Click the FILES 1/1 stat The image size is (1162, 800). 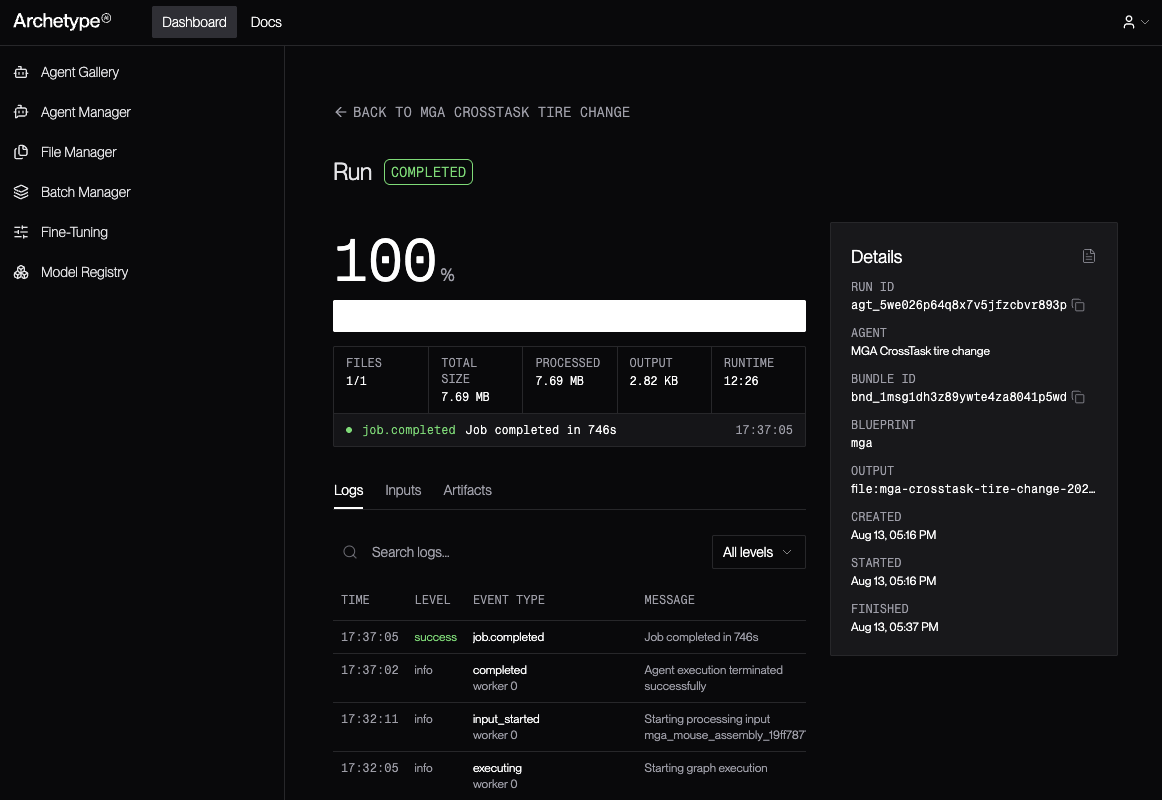coord(381,379)
